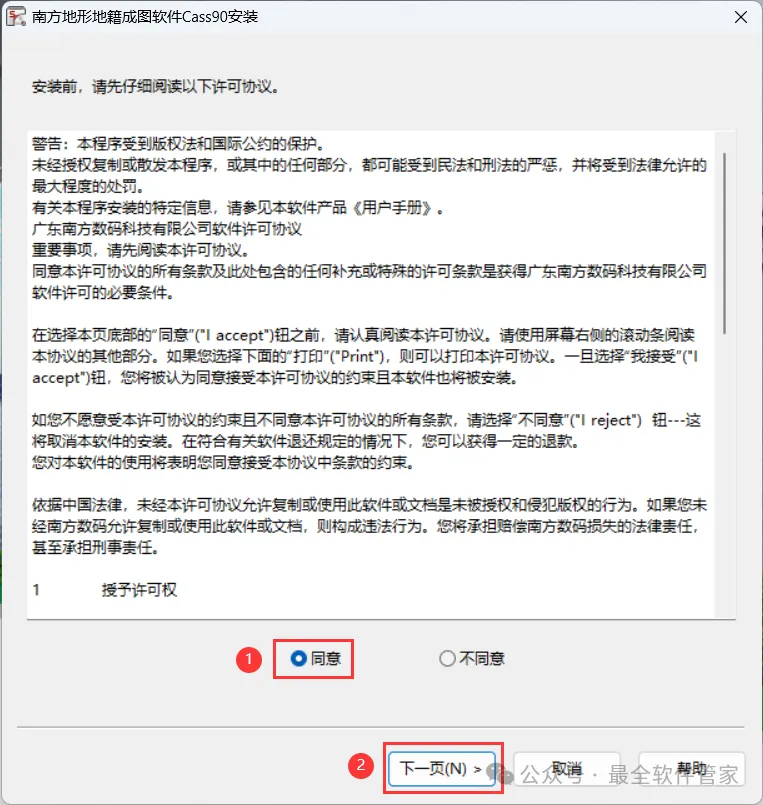The height and width of the screenshot is (805, 763).
Task: Click the 广东南方数码科技有限公司软件许可协议 line
Action: (167, 229)
